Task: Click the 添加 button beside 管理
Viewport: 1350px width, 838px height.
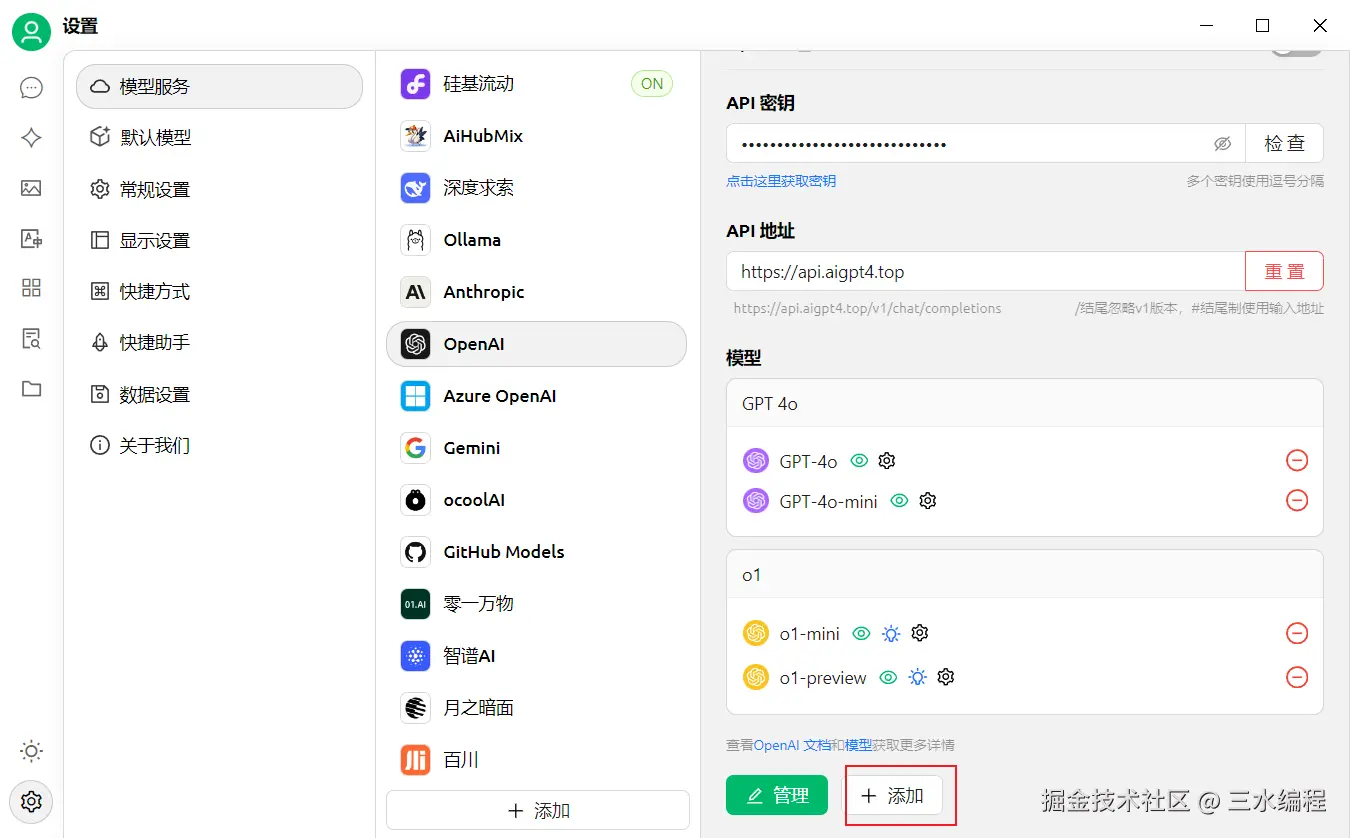Action: click(x=893, y=795)
